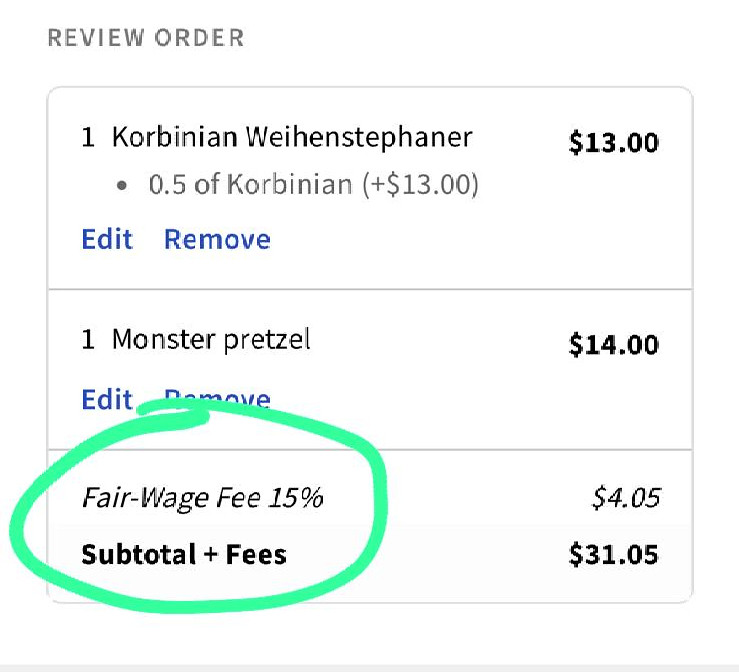Image resolution: width=739 pixels, height=672 pixels.
Task: Click the bold $13.00 item price
Action: pos(613,142)
